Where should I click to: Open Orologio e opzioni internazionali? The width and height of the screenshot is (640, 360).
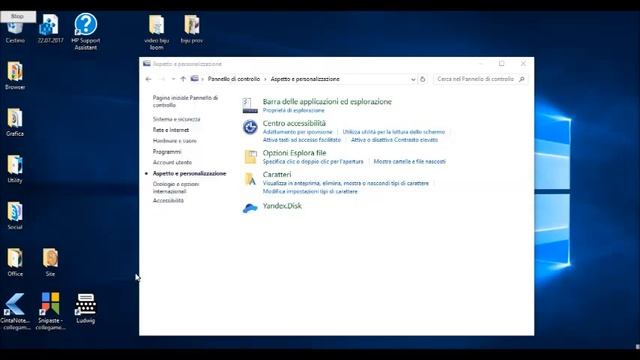point(176,188)
